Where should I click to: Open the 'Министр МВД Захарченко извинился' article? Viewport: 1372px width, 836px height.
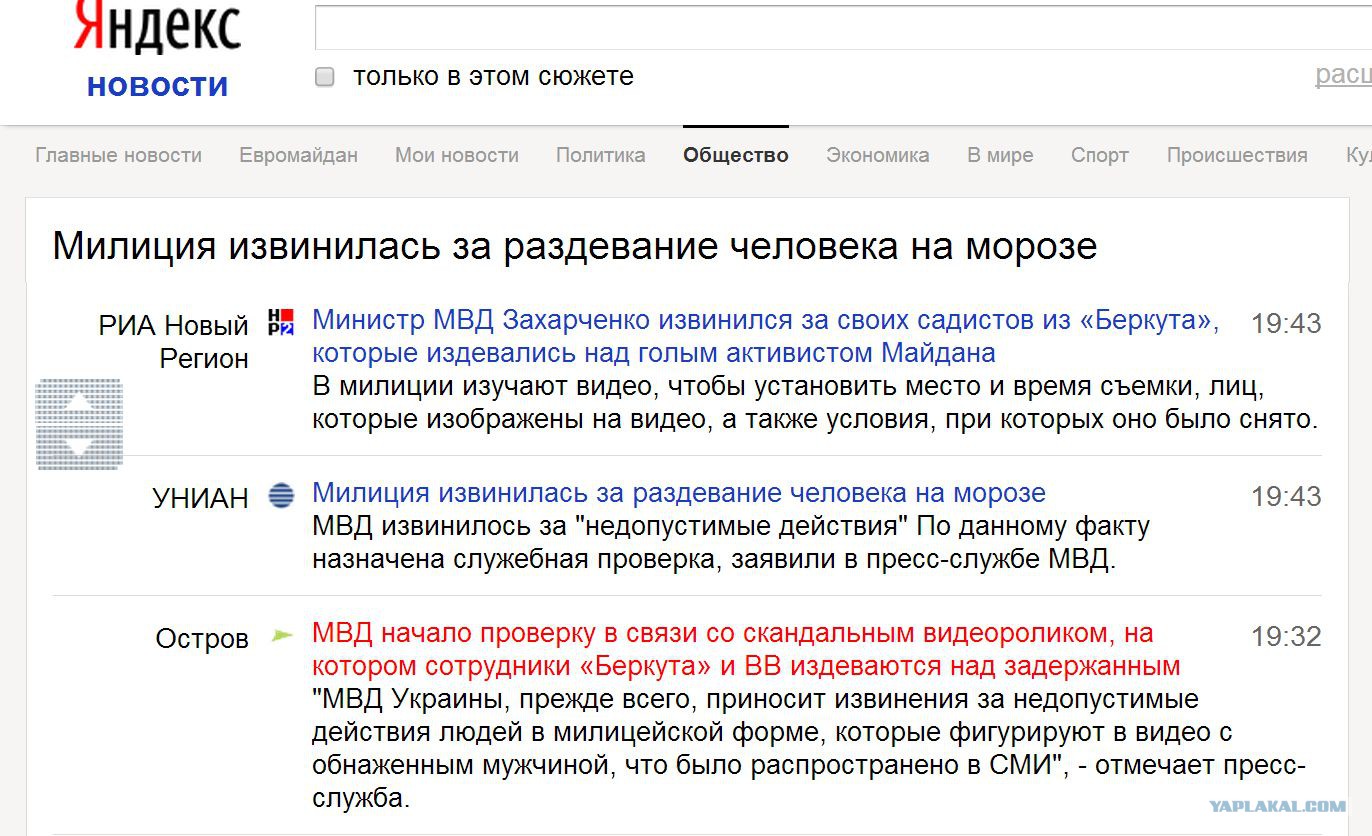pos(765,336)
